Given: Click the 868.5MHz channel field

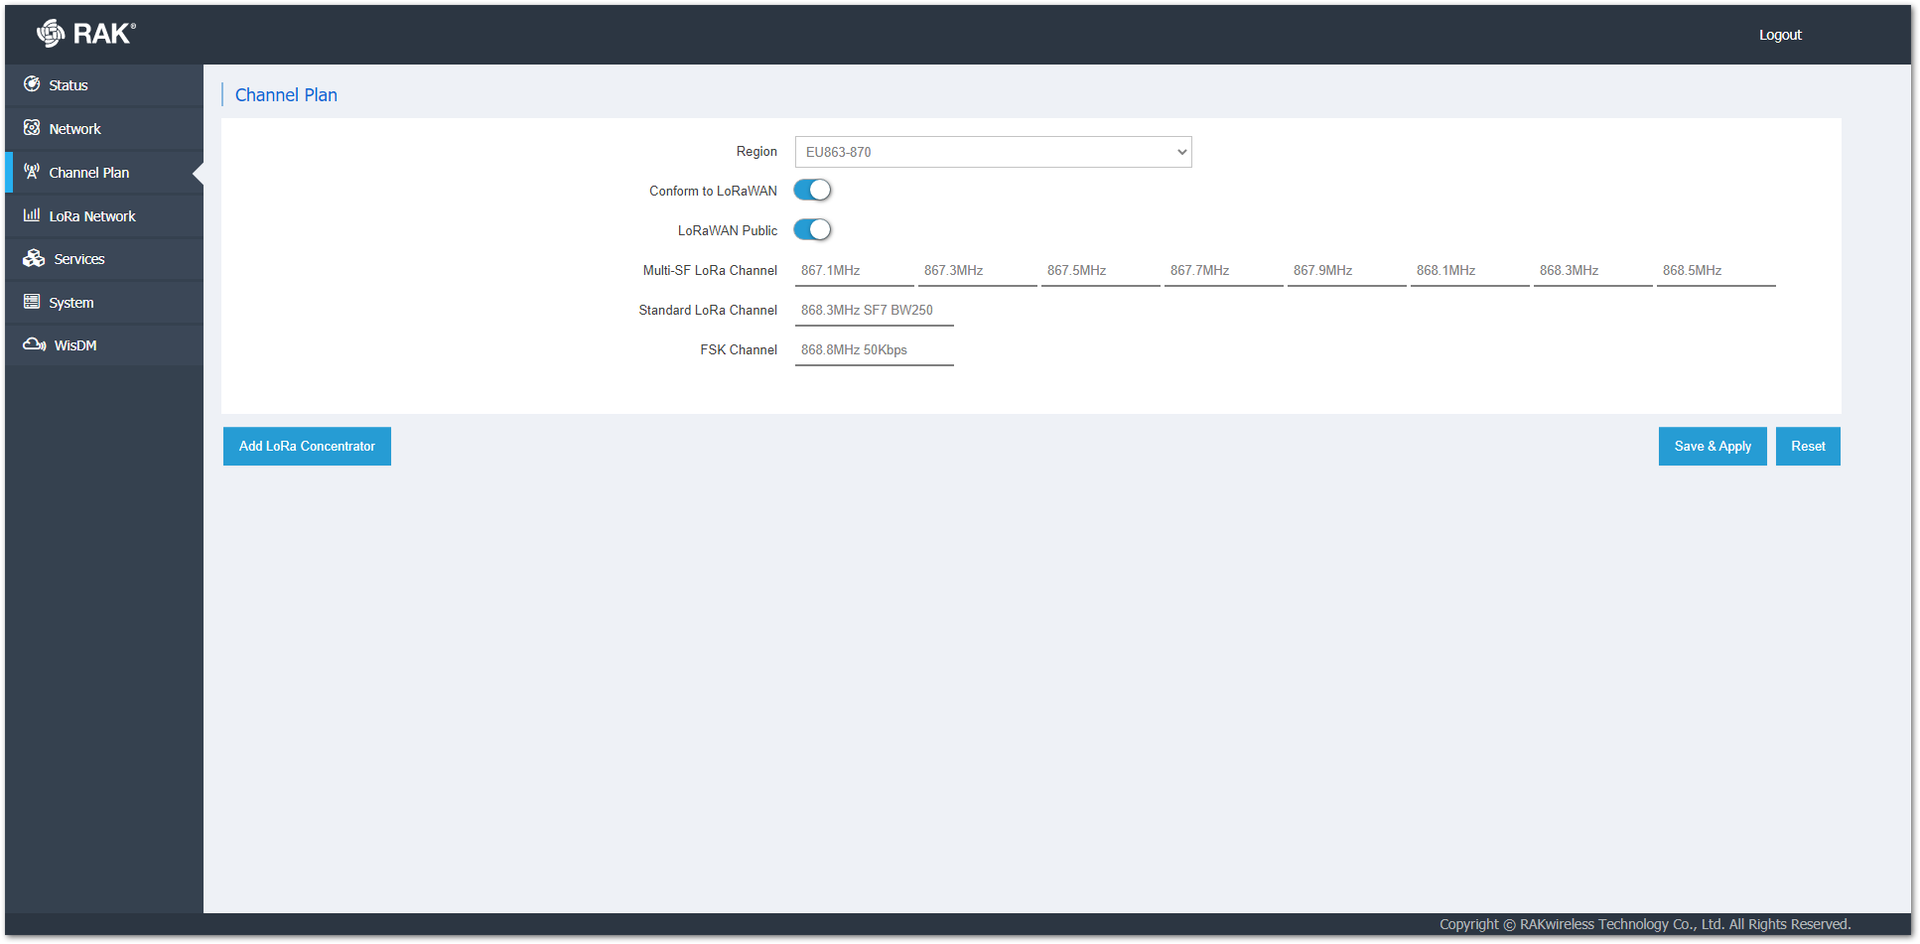Looking at the screenshot, I should point(1715,271).
